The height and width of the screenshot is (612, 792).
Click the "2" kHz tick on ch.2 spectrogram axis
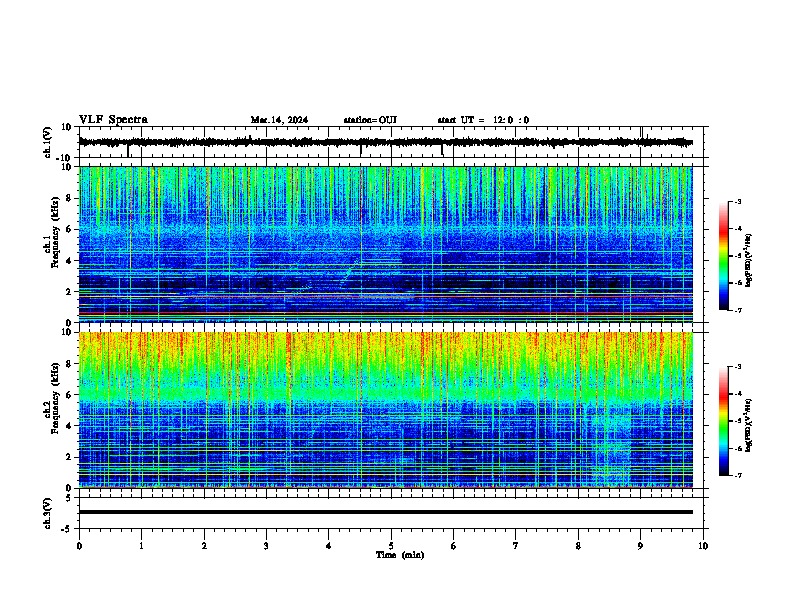(69, 457)
